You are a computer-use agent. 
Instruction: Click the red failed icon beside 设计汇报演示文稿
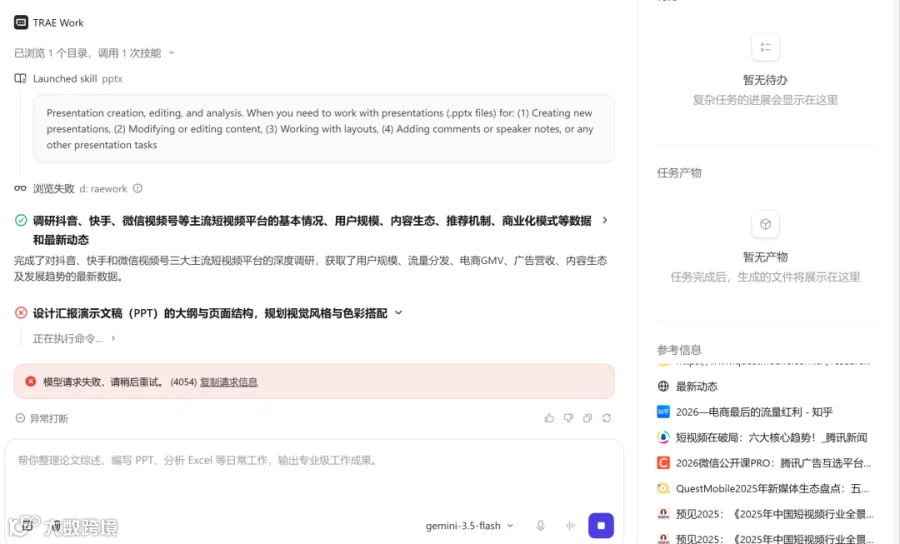point(21,313)
